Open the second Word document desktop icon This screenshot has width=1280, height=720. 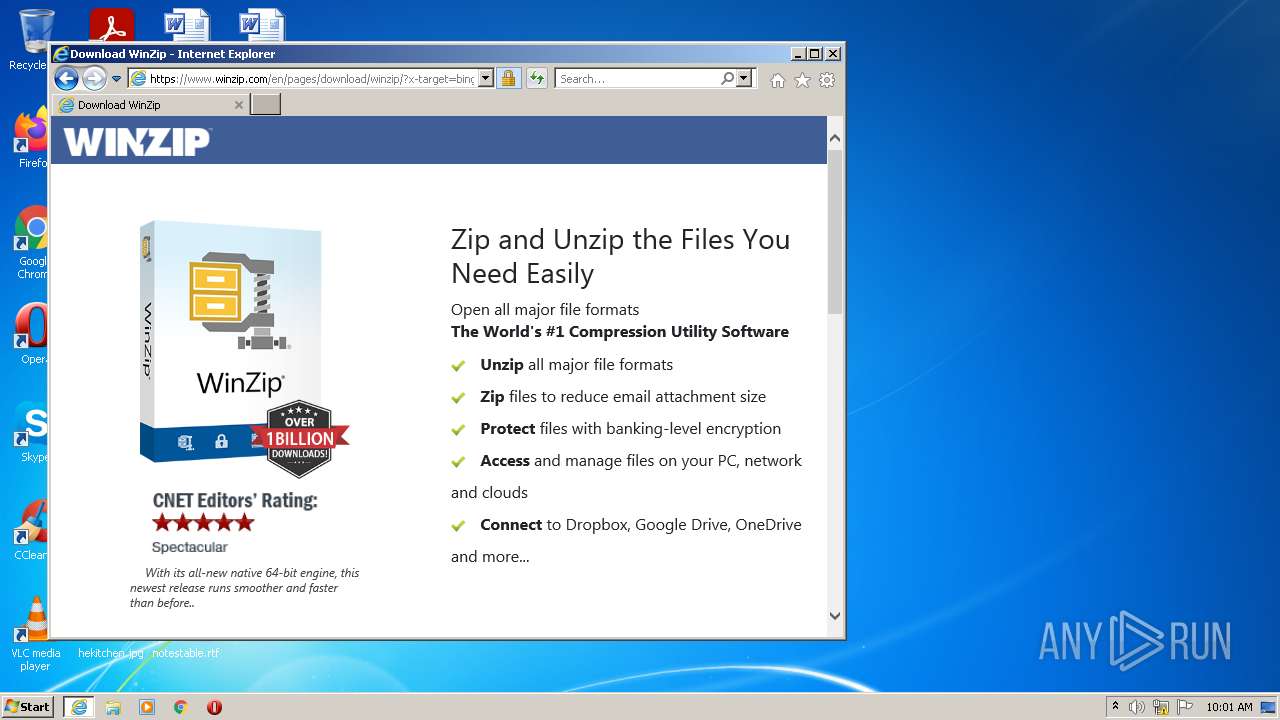tap(261, 26)
